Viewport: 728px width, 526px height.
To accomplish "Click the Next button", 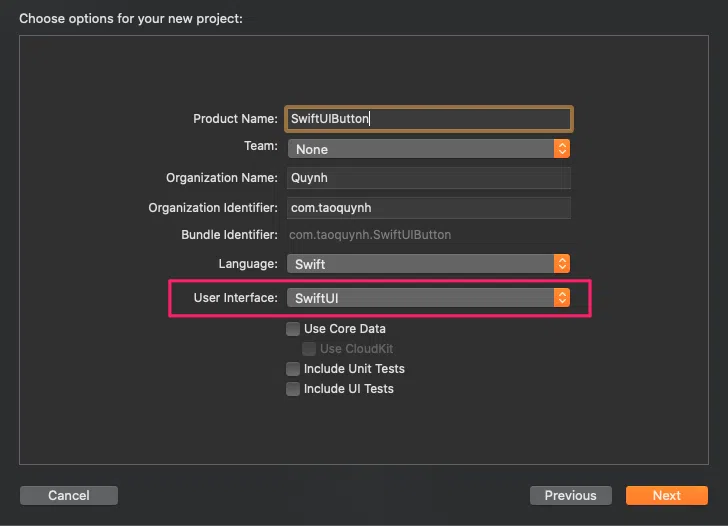I will (667, 495).
